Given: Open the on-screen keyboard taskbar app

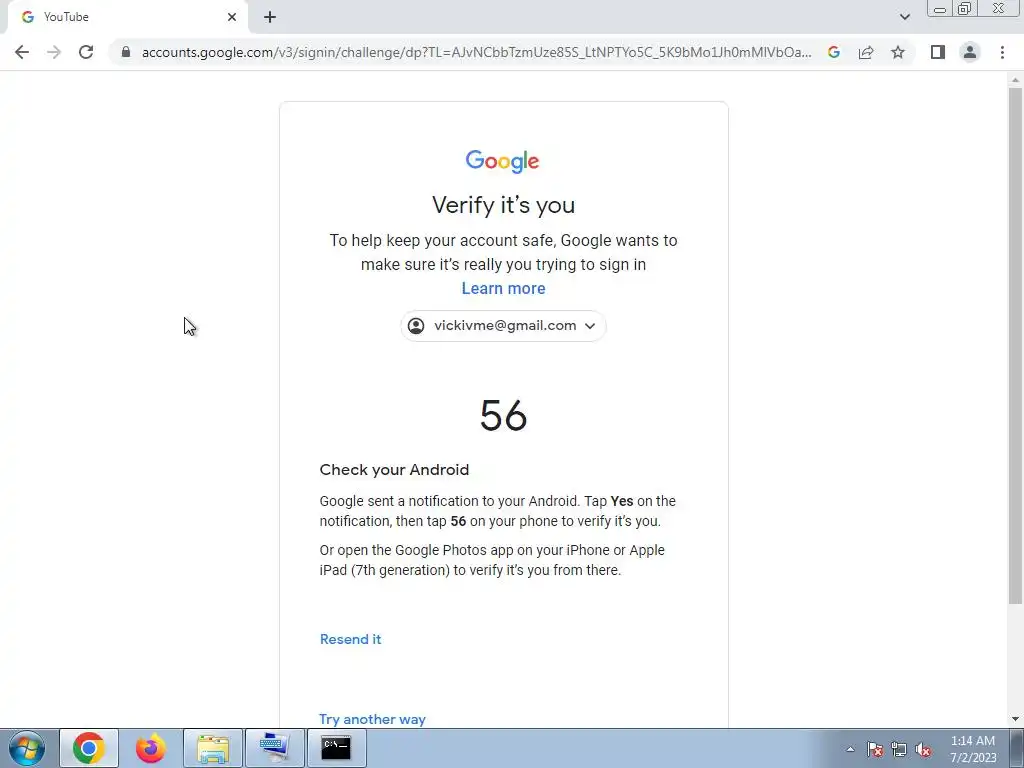Looking at the screenshot, I should coord(275,748).
